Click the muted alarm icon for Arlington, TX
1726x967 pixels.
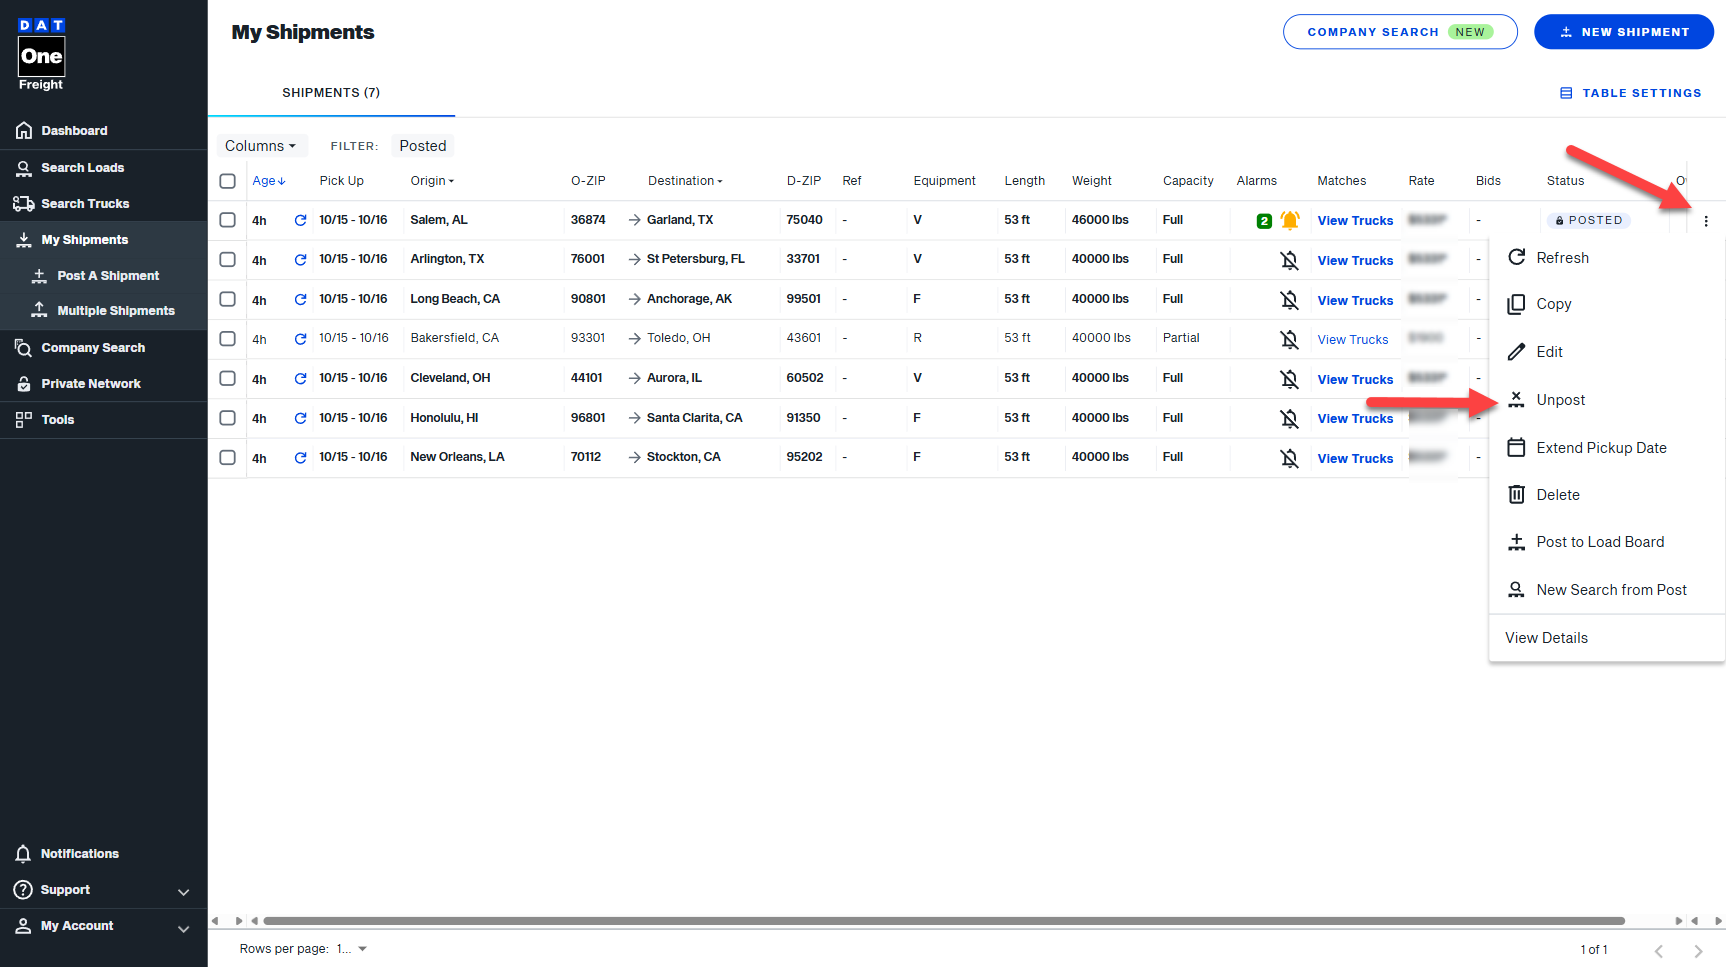[x=1290, y=260]
